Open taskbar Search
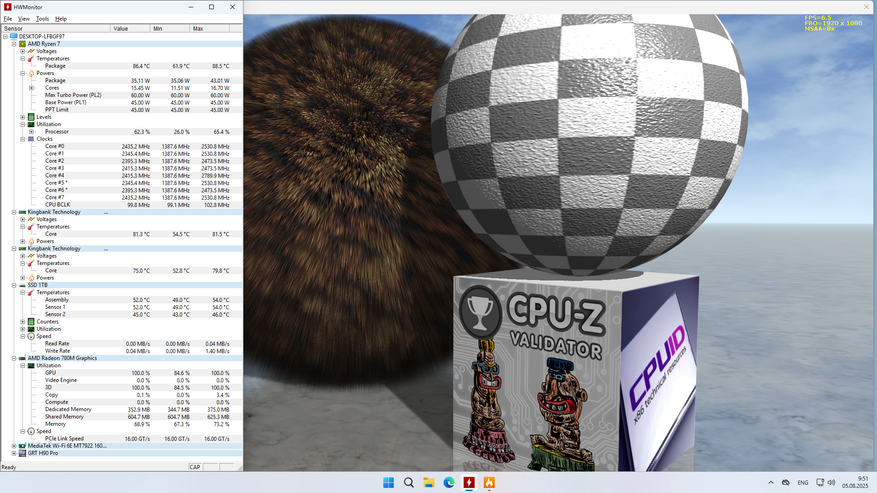 coord(409,482)
